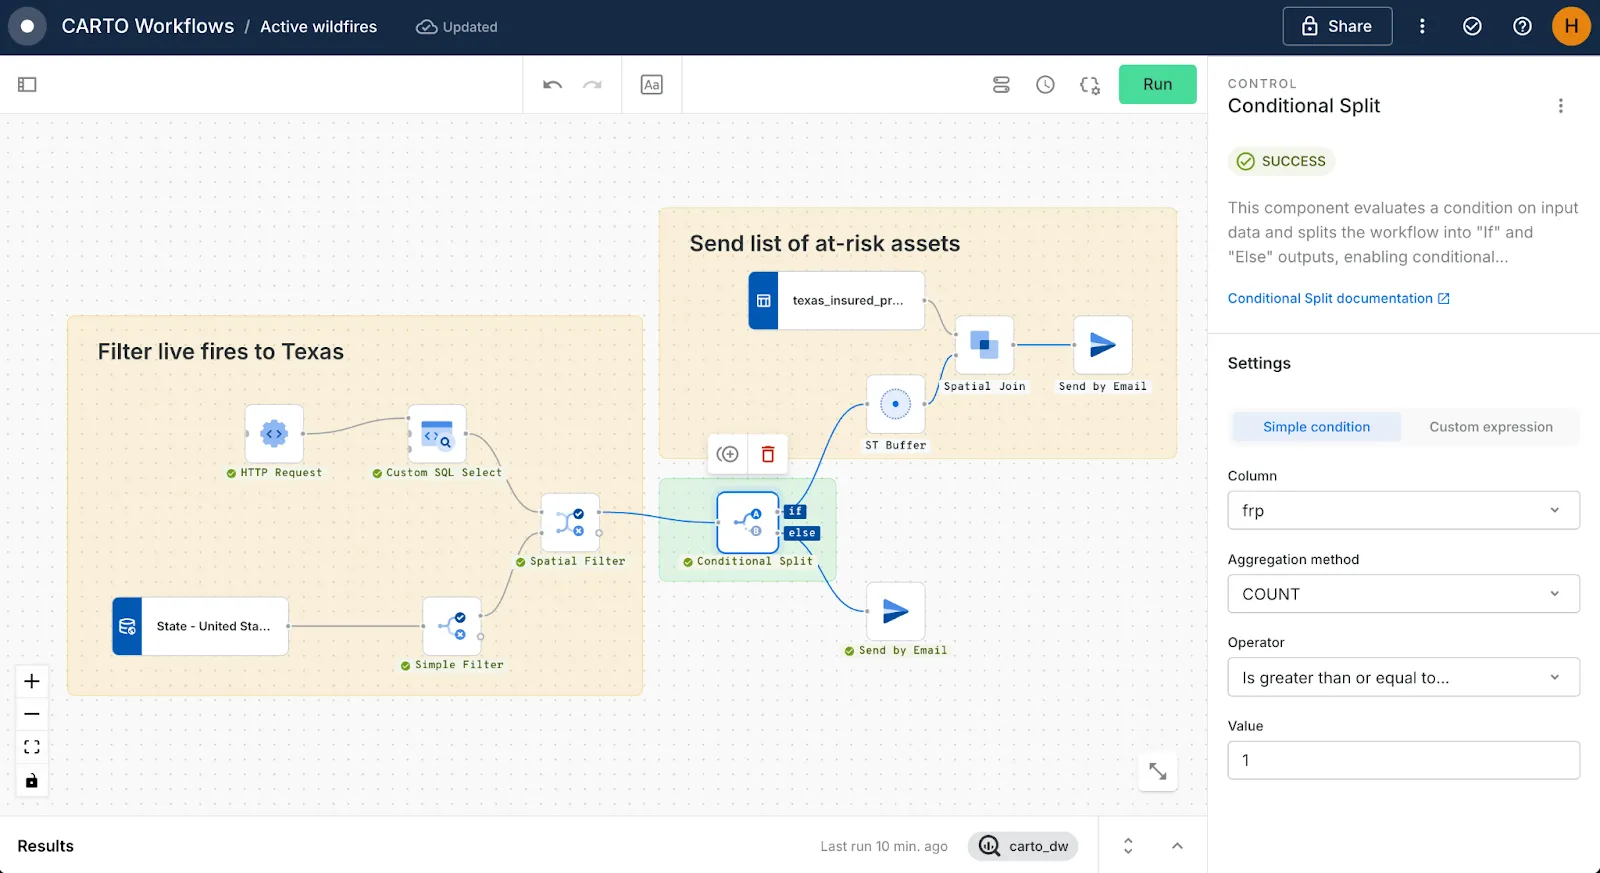Open Conditional Split options menu
The width and height of the screenshot is (1600, 873).
(x=1560, y=106)
